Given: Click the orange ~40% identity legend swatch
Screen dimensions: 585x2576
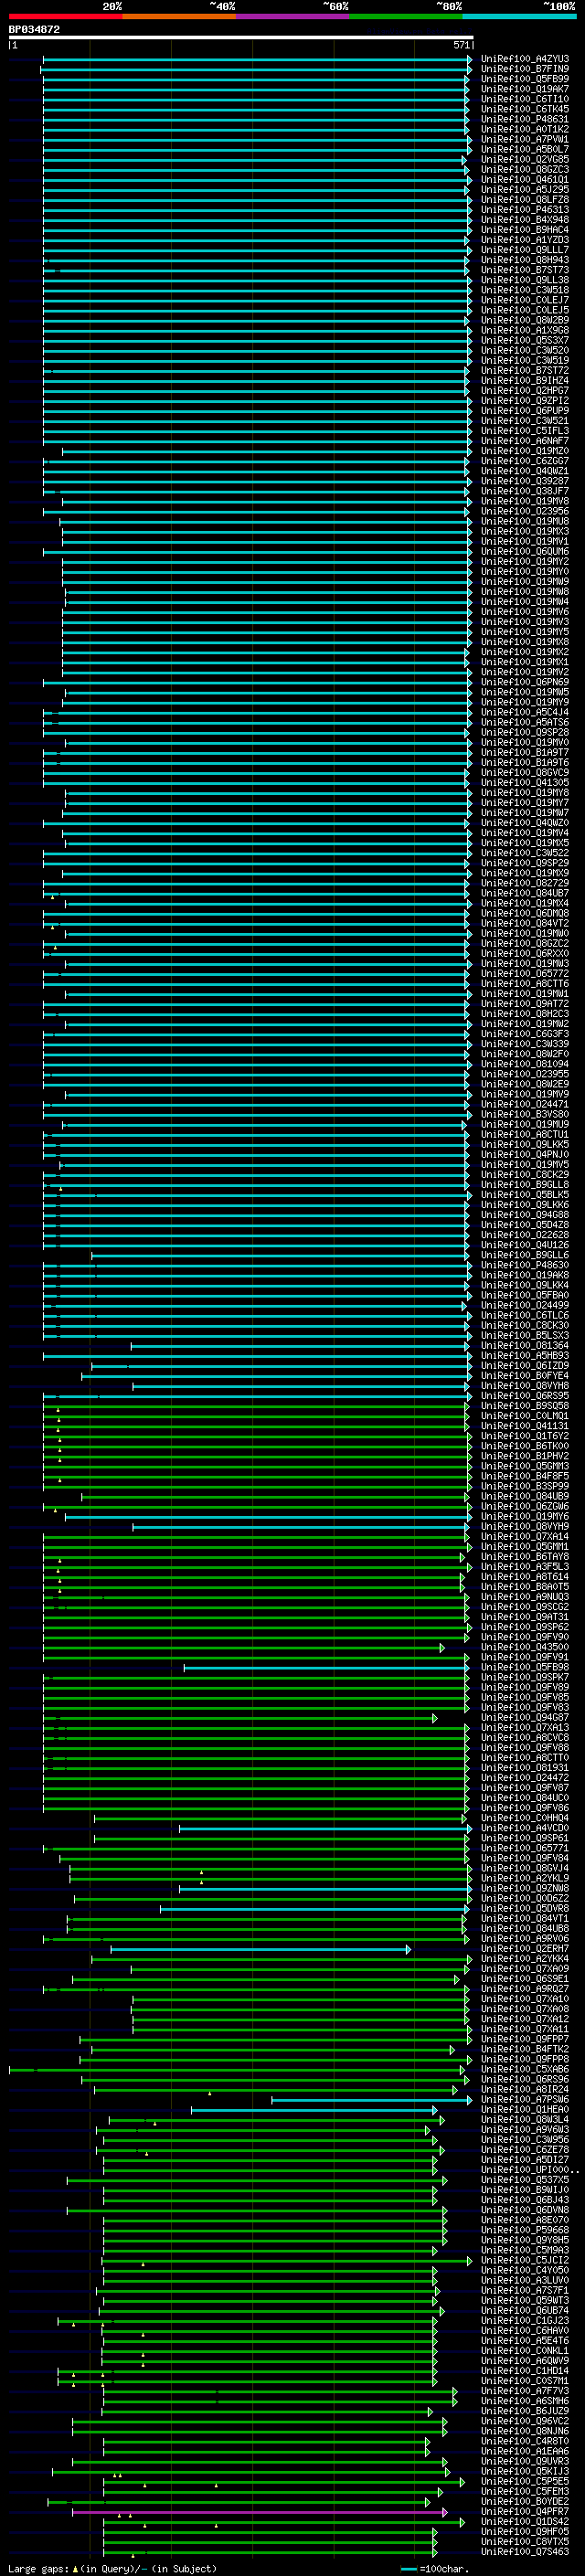Looking at the screenshot, I should [x=179, y=16].
